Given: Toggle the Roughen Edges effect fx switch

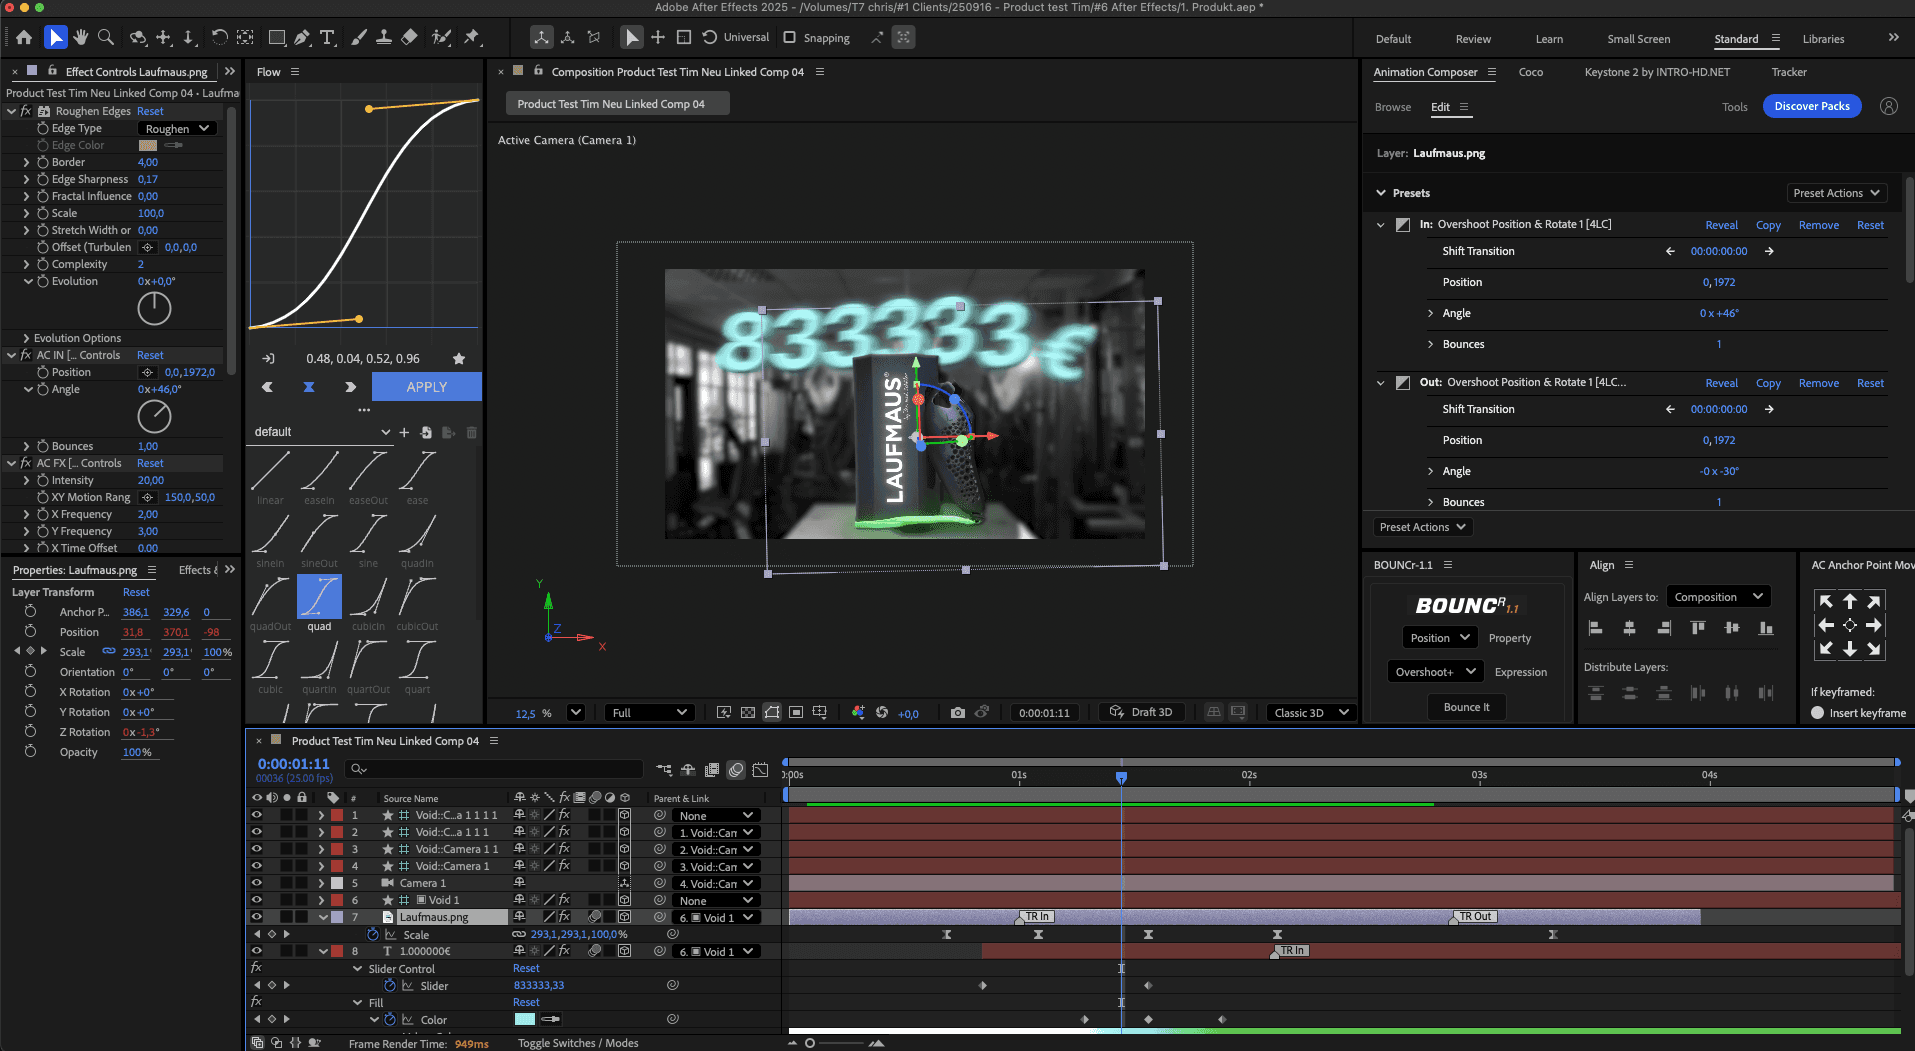Looking at the screenshot, I should pos(26,111).
